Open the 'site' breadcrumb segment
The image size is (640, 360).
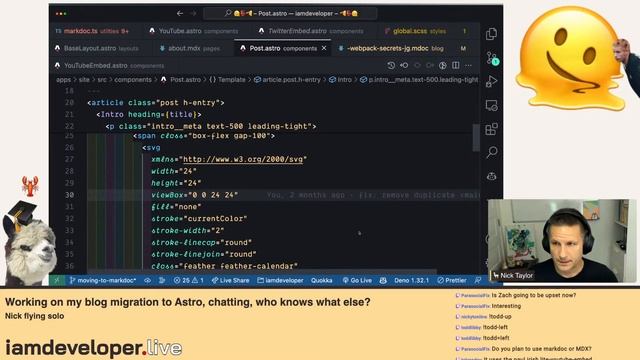(x=84, y=80)
